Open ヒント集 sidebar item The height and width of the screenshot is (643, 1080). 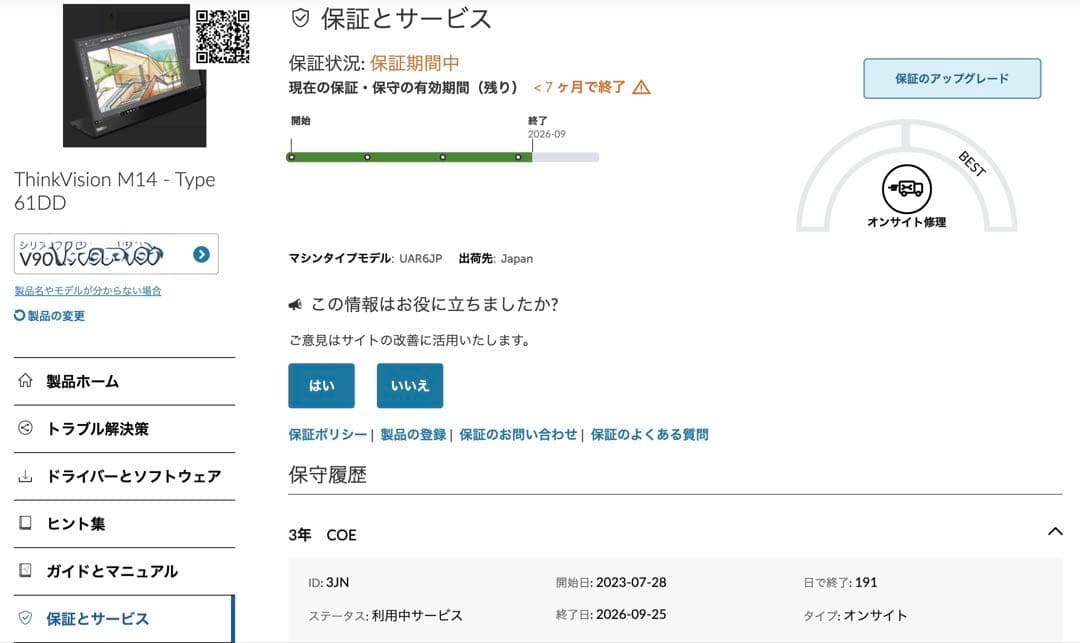[124, 524]
